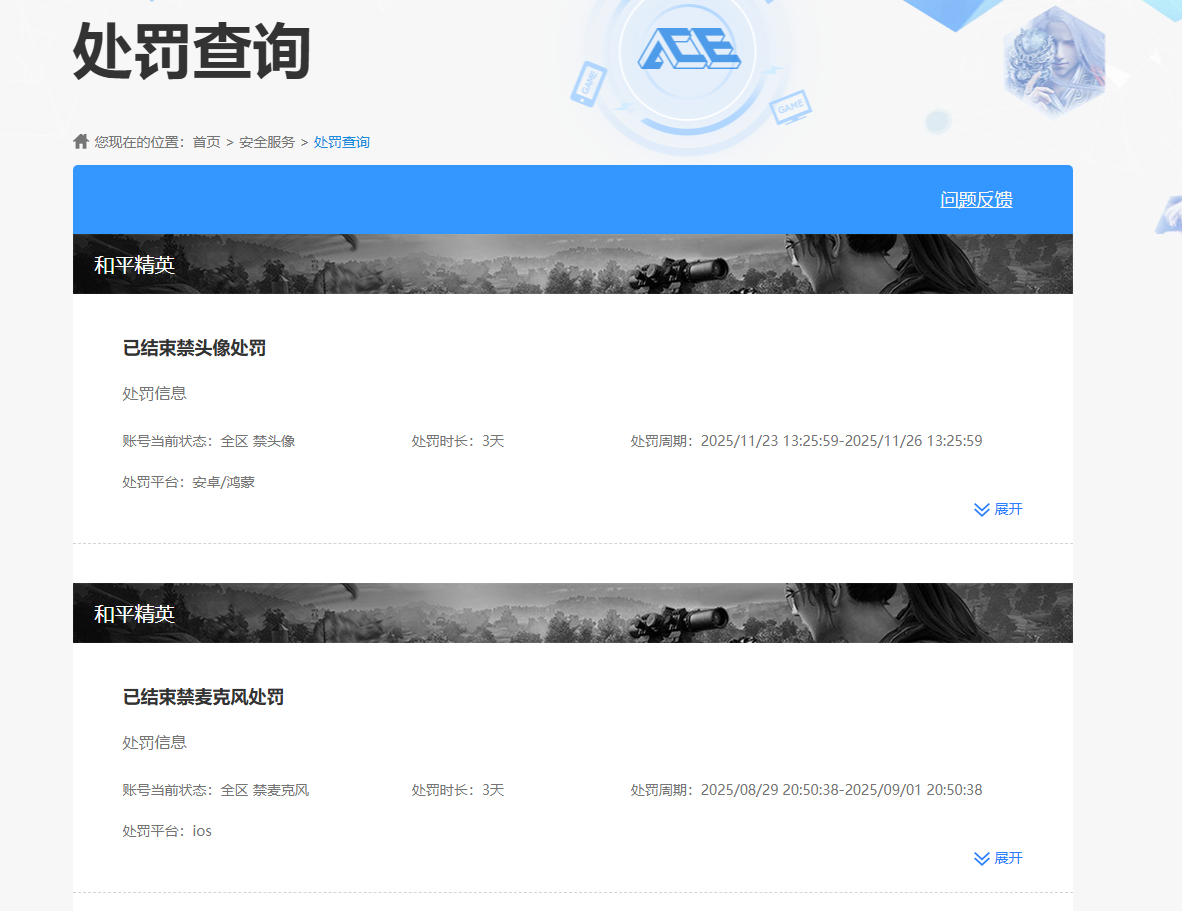Click the first 和平精英 banner above 禁头像

(x=573, y=264)
